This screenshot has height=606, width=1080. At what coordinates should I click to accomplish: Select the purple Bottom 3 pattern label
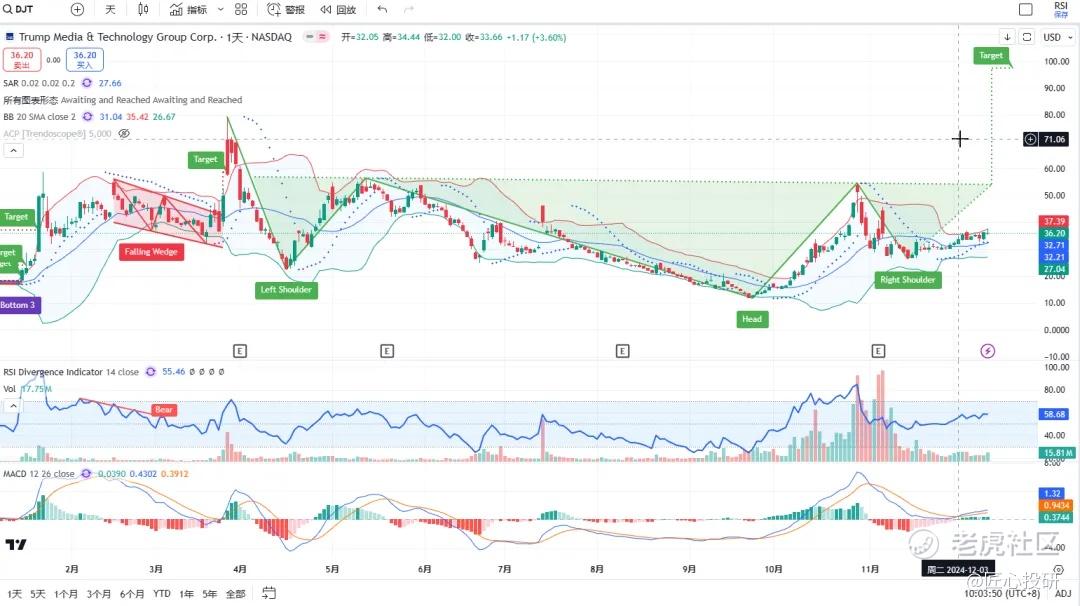19,304
